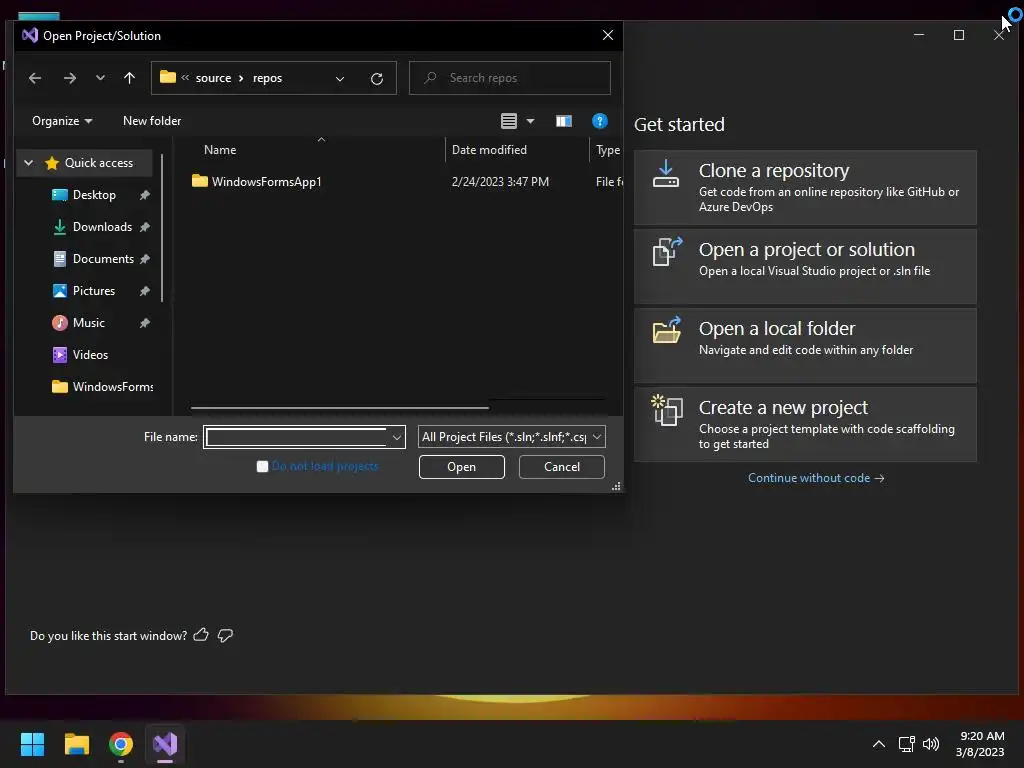Open the clock showing 9:20 AM
Image resolution: width=1024 pixels, height=768 pixels.
[x=980, y=744]
